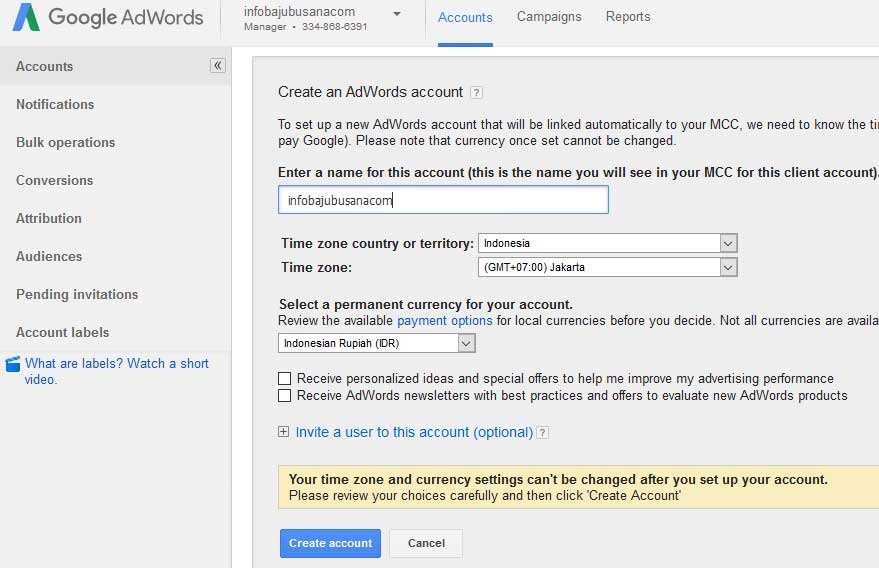
Task: Check the AdWords newsletters checkbox
Action: coord(285,396)
